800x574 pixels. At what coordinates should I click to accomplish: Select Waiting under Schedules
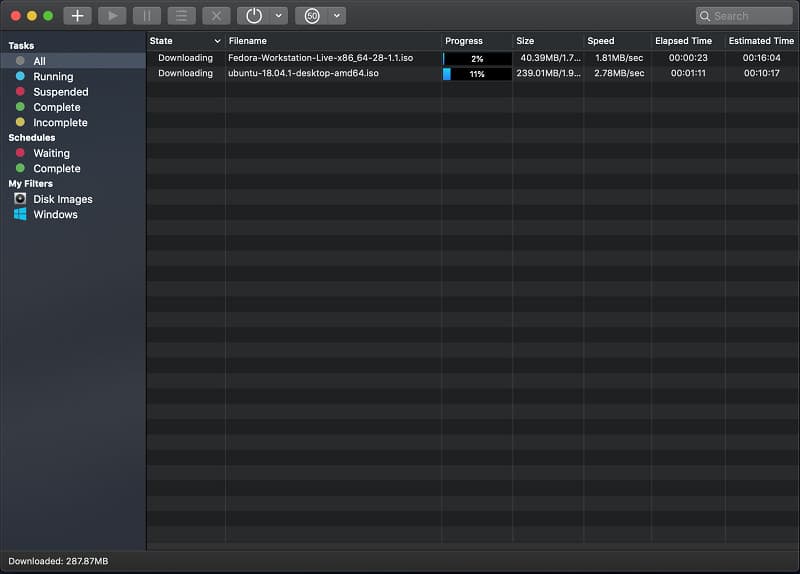[x=51, y=153]
